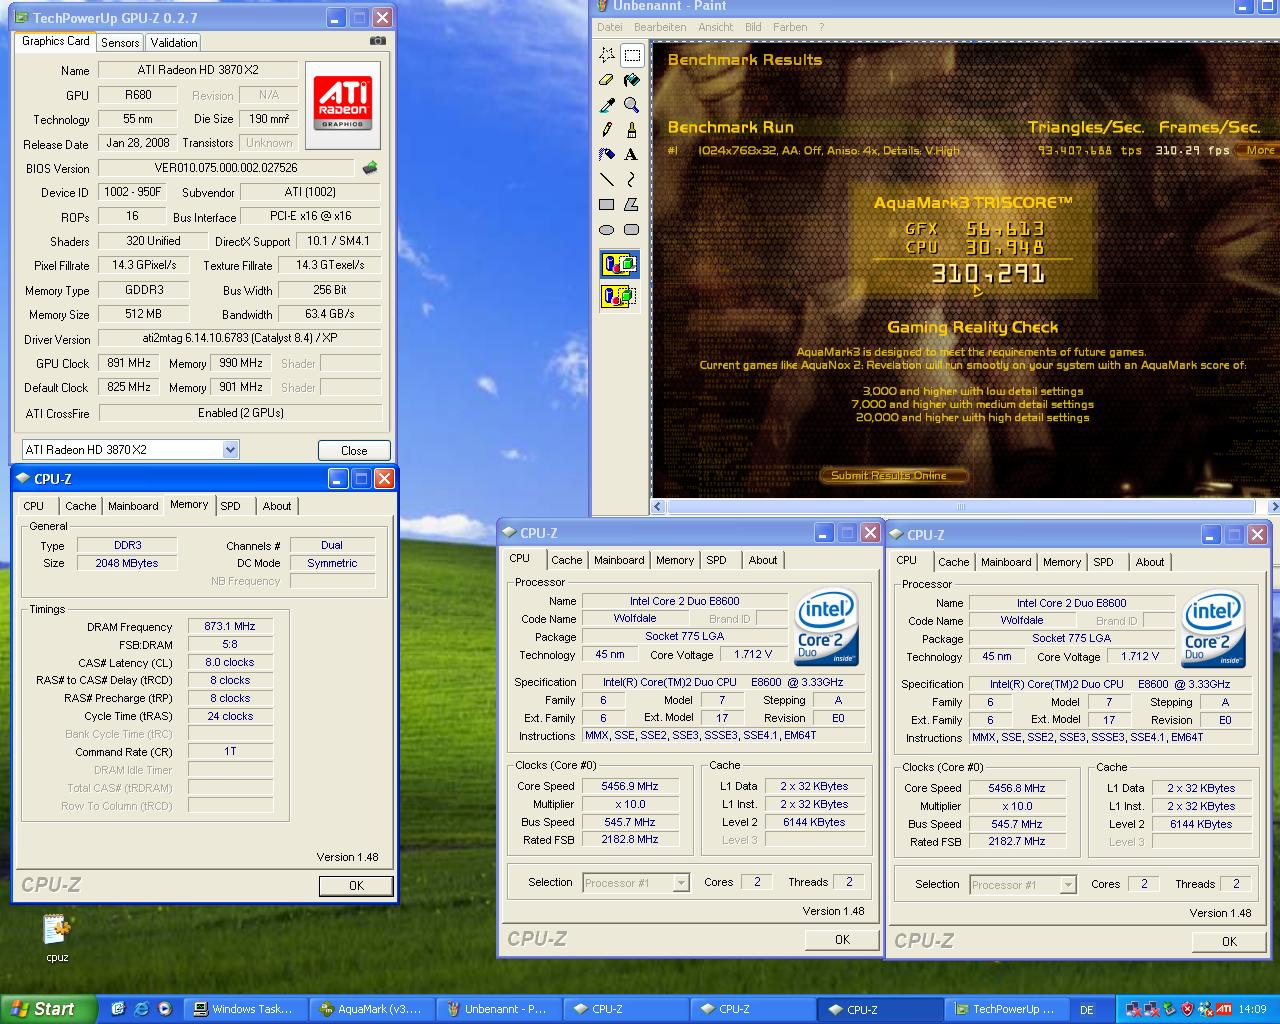
Task: Open Windows Task Manager from the taskbar
Action: 247,1009
